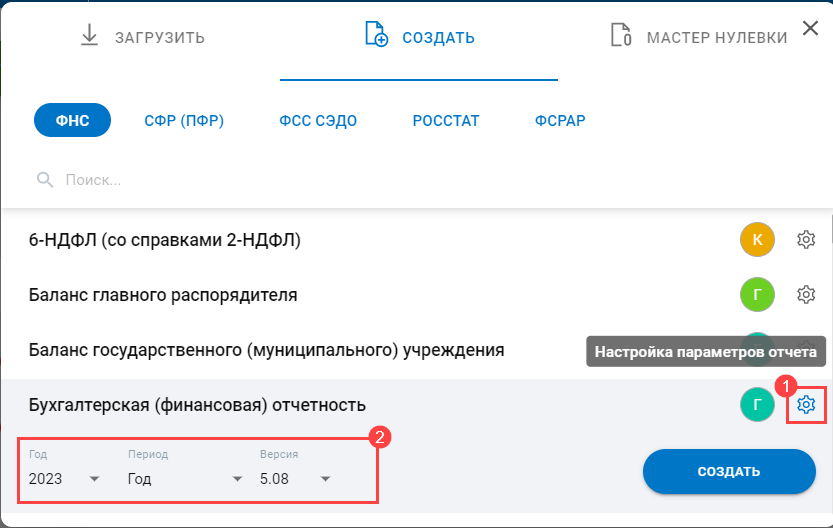Click teal Г badge on Бухгалтерская отчетность row

click(757, 404)
